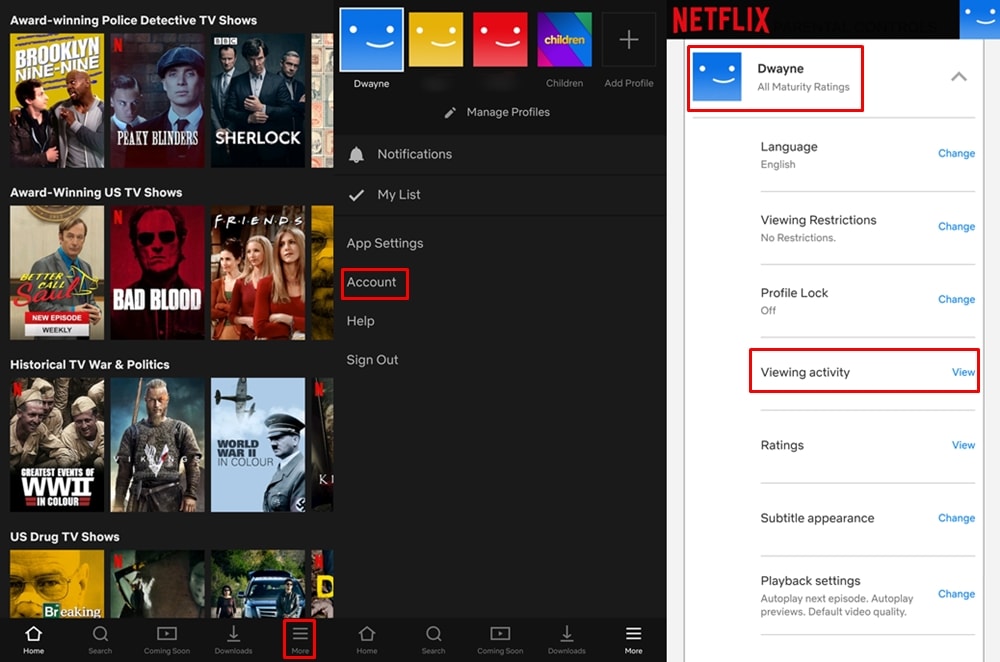The width and height of the screenshot is (1000, 662).
Task: Open Home tab in left screen's bottom bar
Action: tap(34, 640)
